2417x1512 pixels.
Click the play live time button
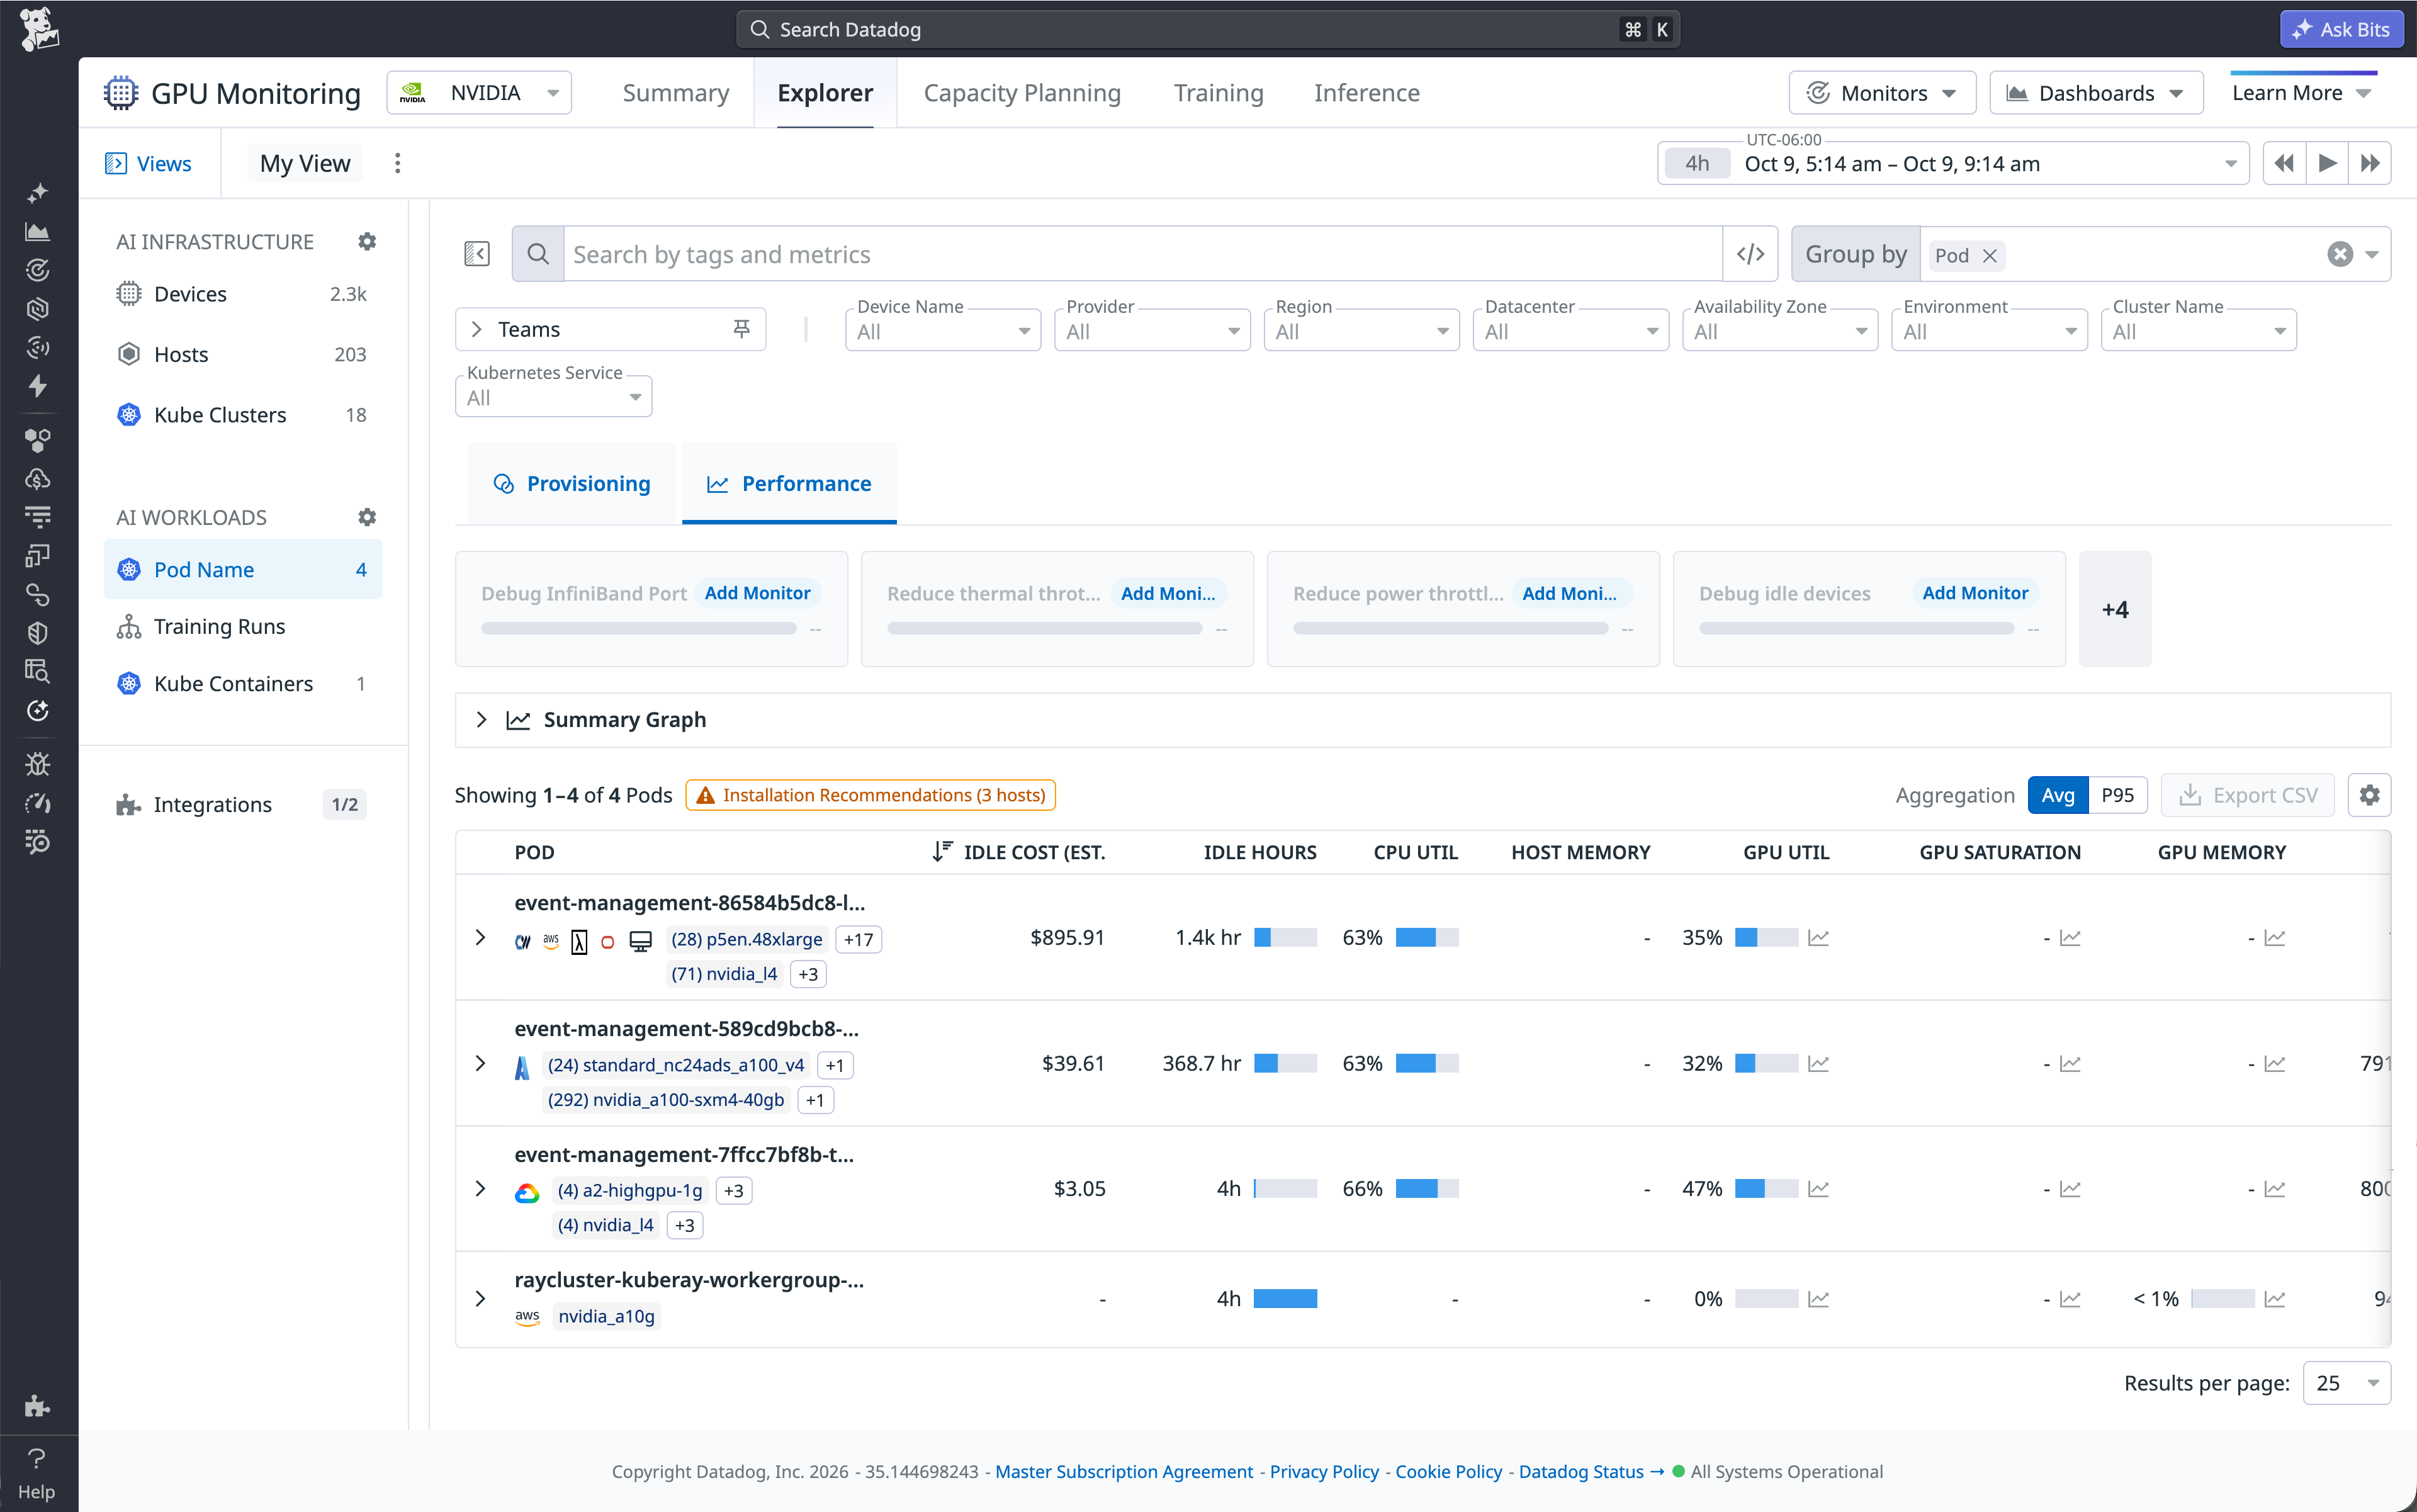[2327, 163]
